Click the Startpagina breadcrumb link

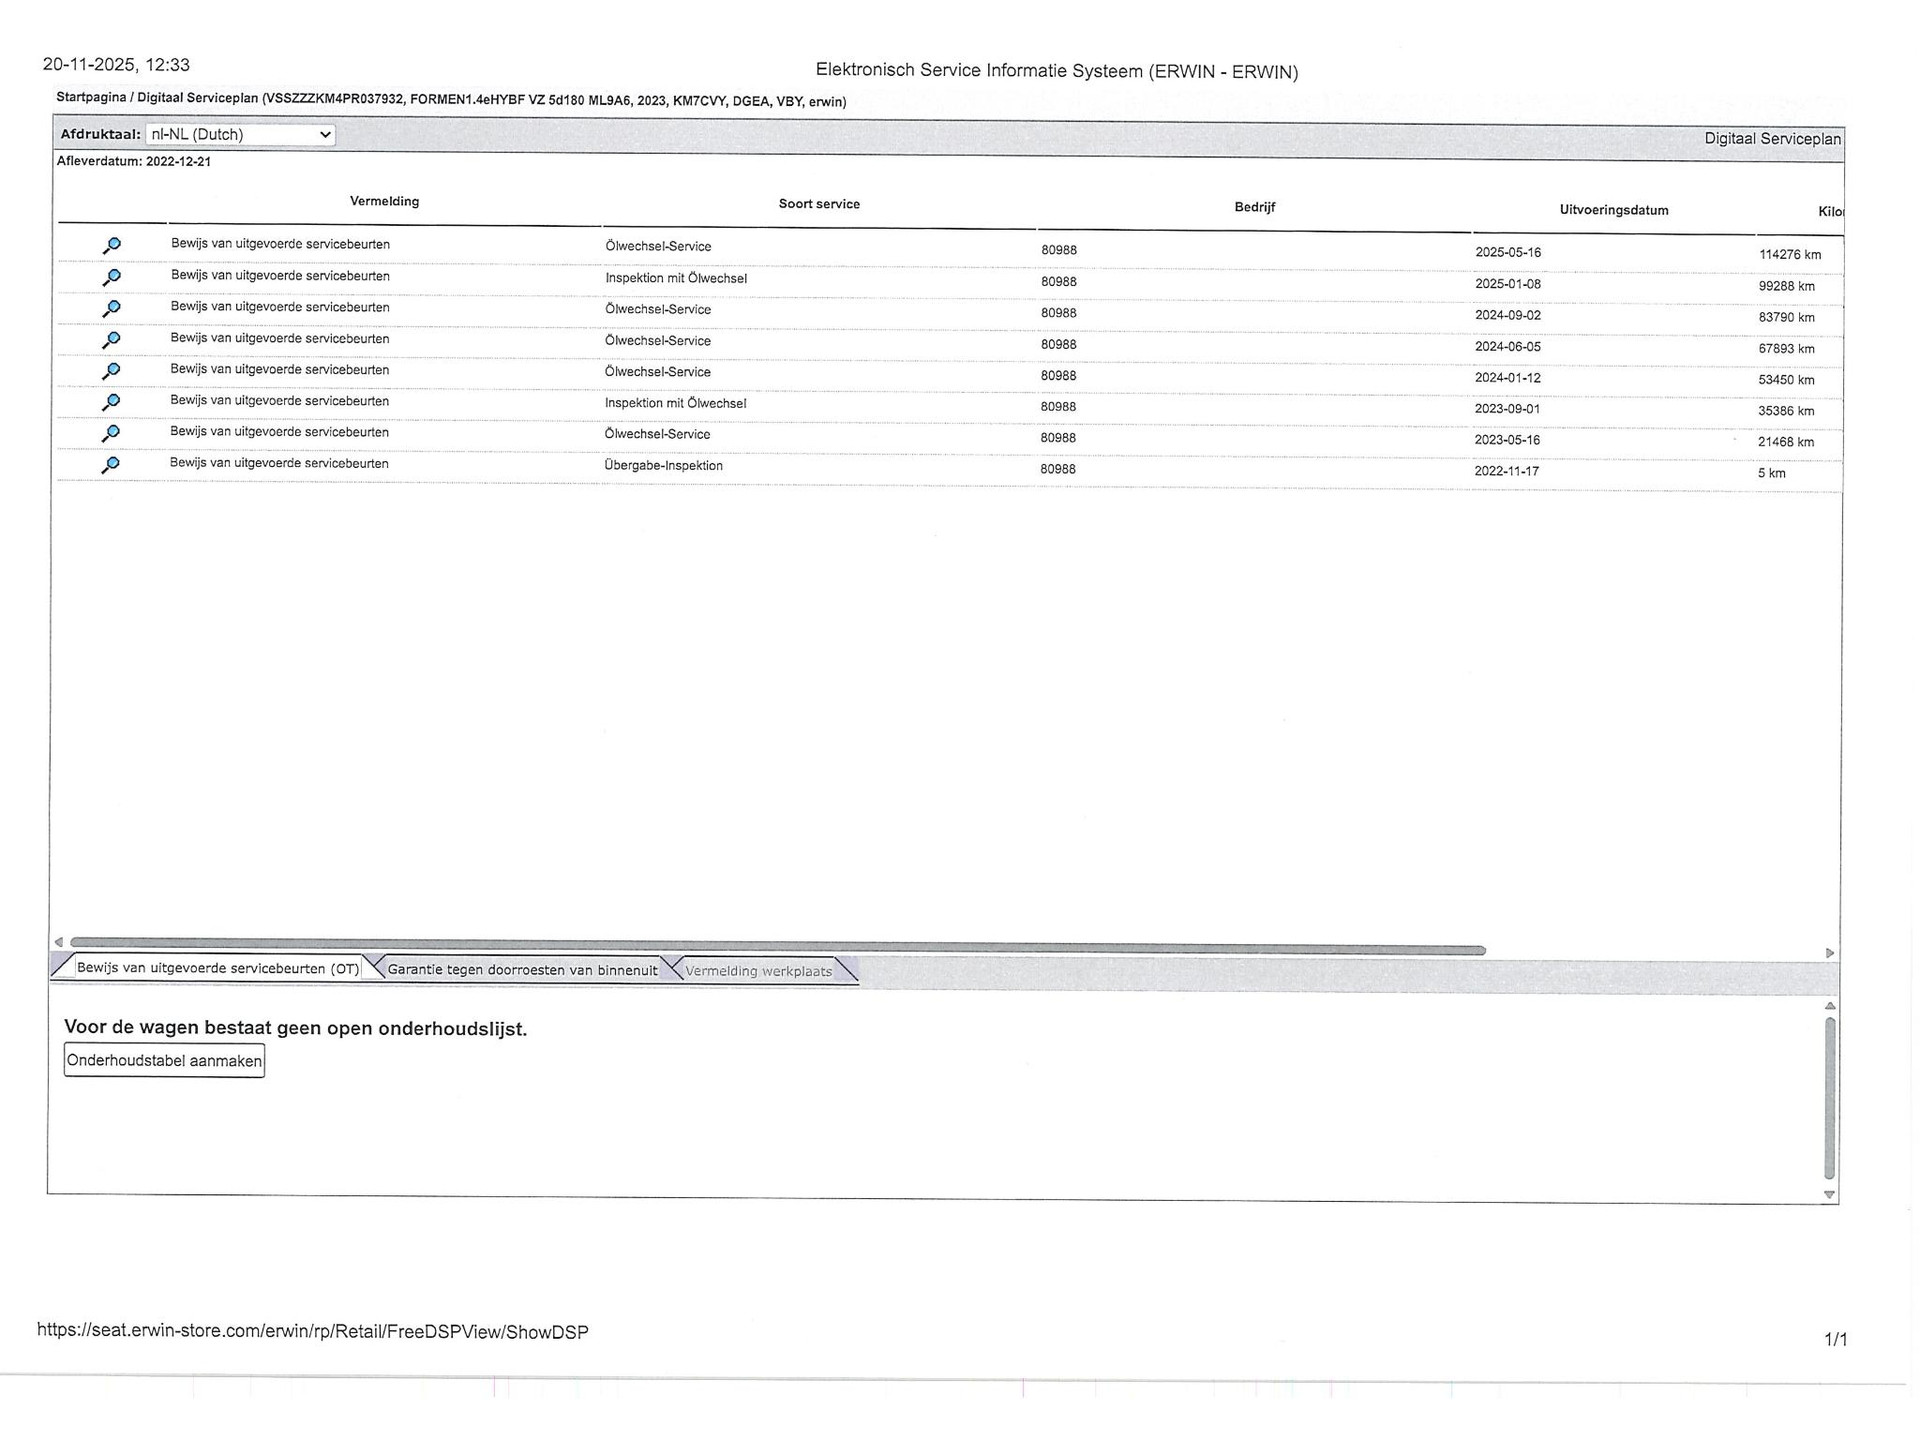pyautogui.click(x=91, y=98)
